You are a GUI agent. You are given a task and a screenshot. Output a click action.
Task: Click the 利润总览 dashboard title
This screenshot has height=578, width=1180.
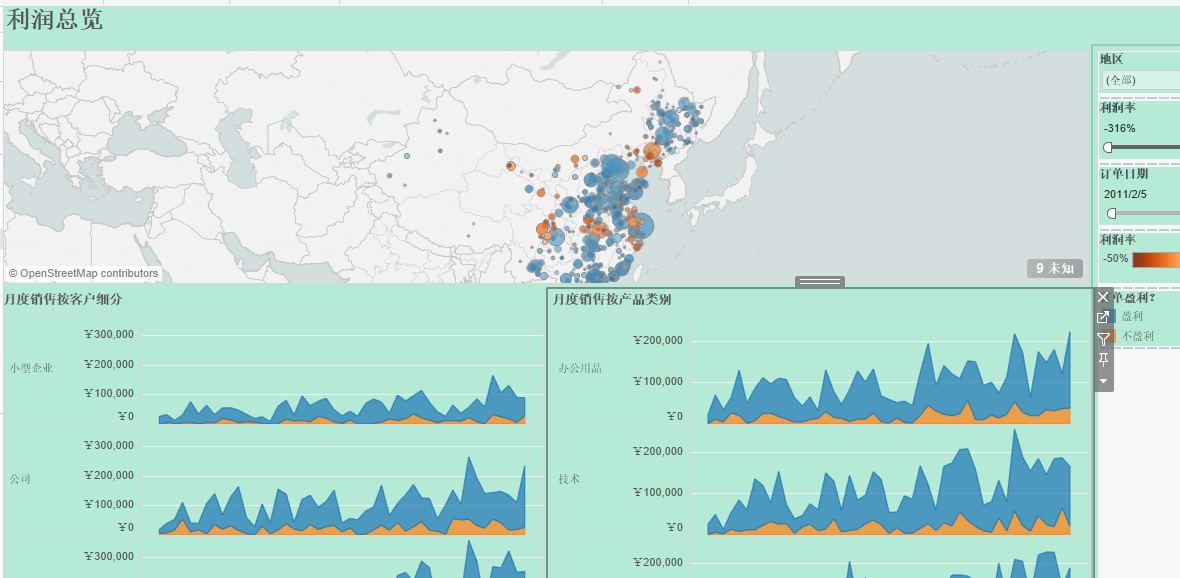coord(55,19)
